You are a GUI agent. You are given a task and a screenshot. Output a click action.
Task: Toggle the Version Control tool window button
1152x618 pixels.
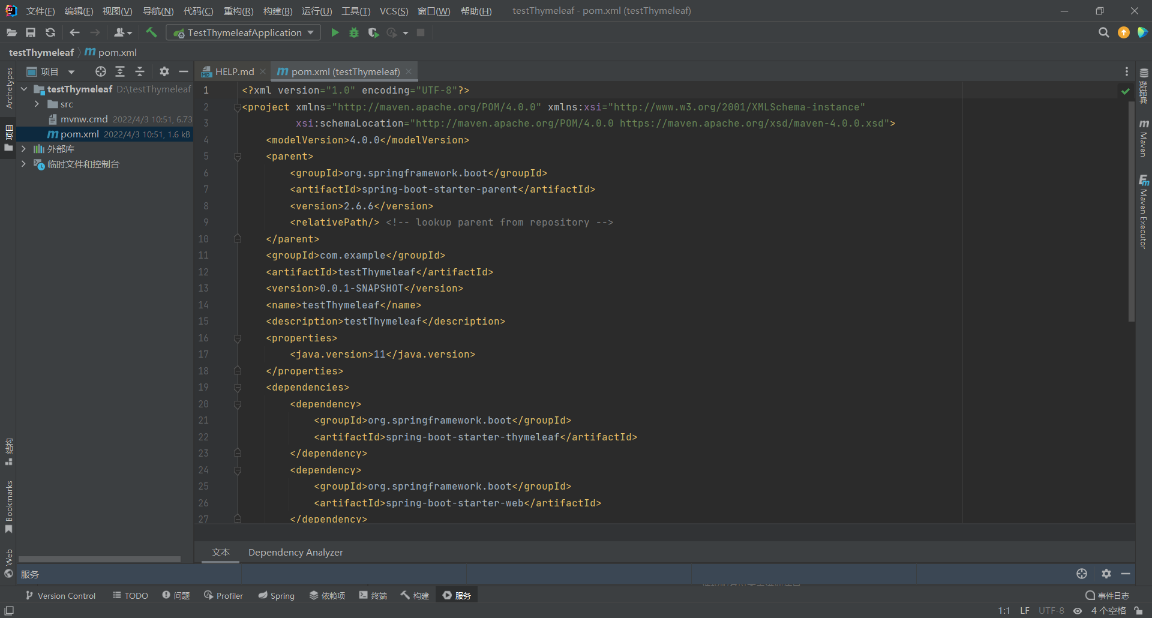pyautogui.click(x=60, y=595)
